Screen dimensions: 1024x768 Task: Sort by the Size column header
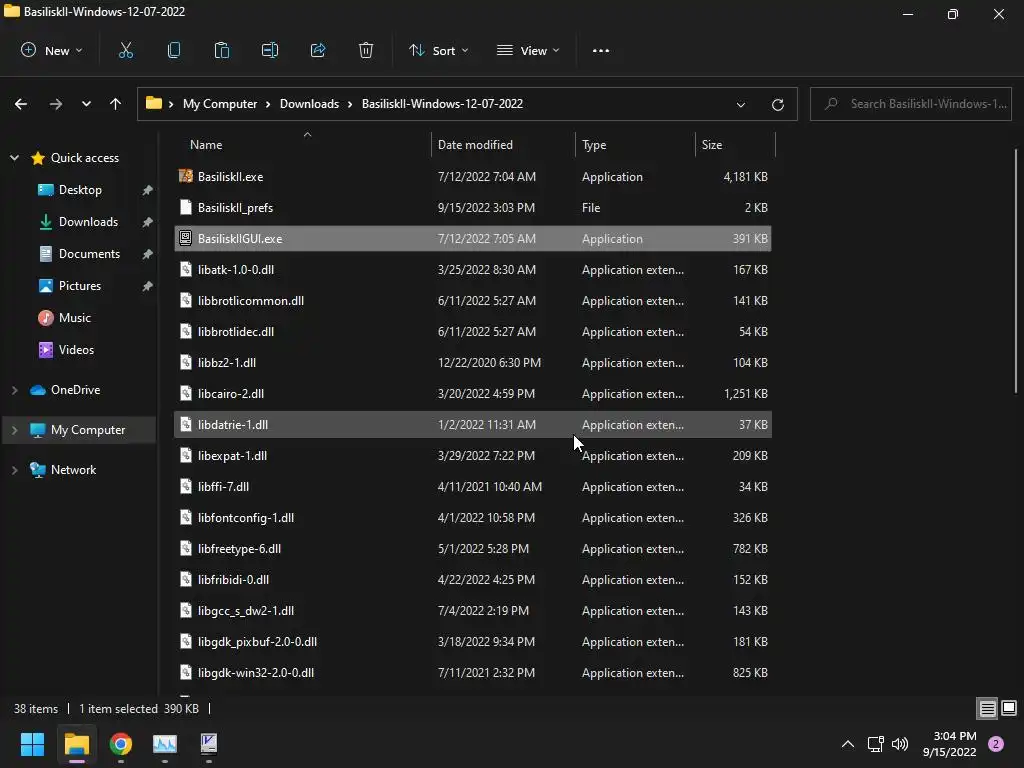(x=735, y=144)
